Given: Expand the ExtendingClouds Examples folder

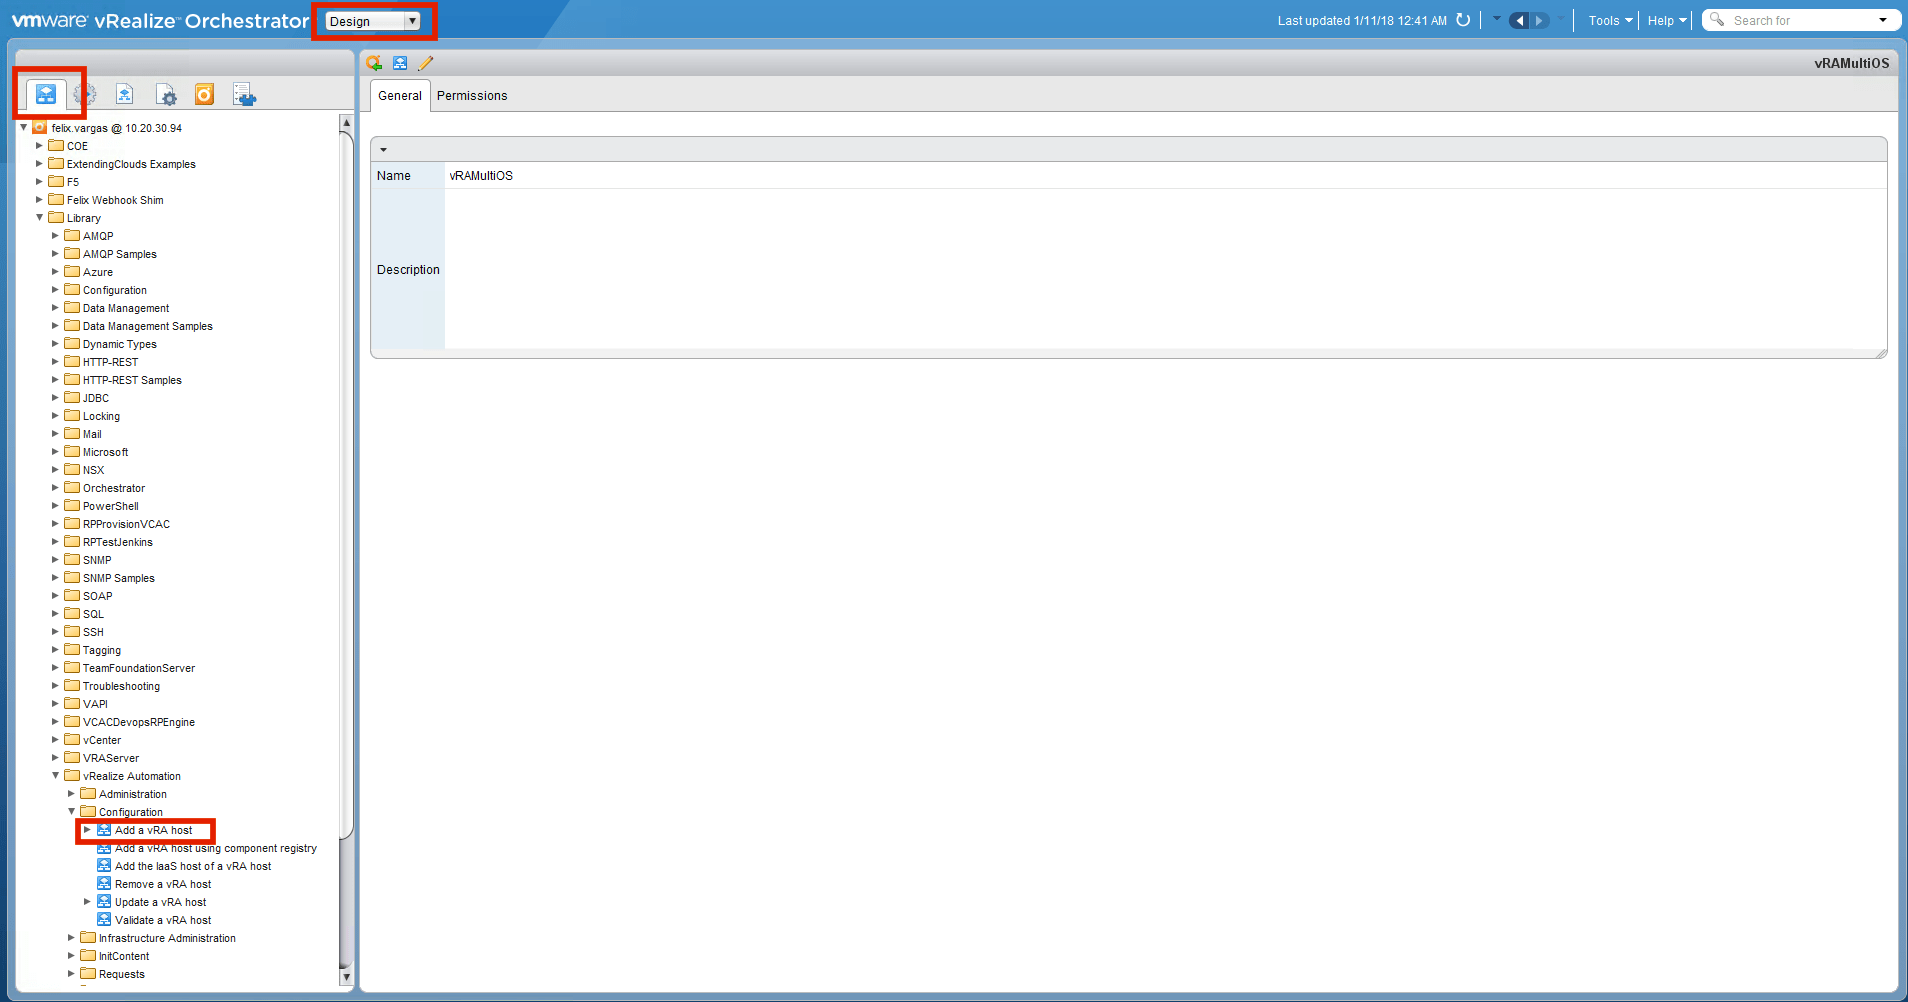Looking at the screenshot, I should [39, 163].
